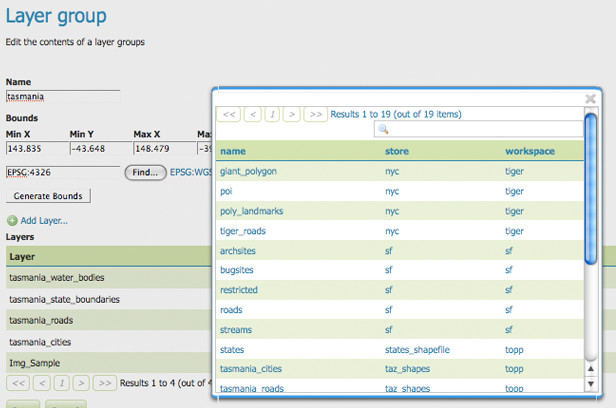
Task: Focus the Min Y input field
Action: [101, 148]
